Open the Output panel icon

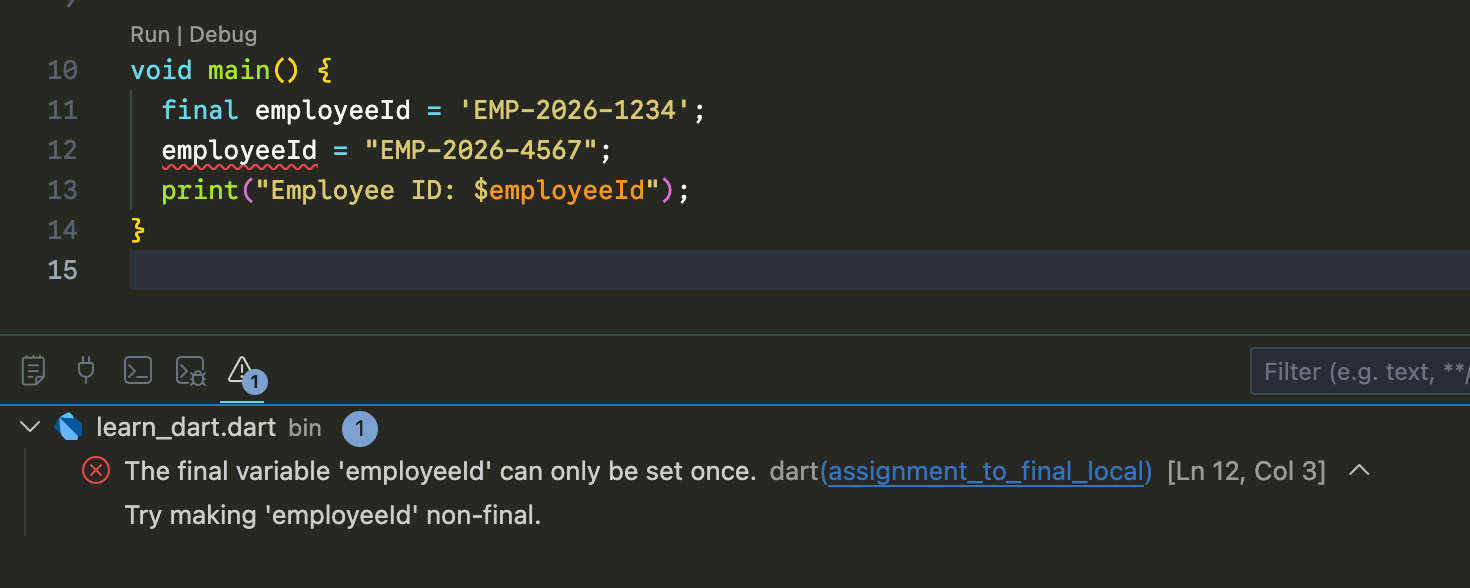[34, 371]
